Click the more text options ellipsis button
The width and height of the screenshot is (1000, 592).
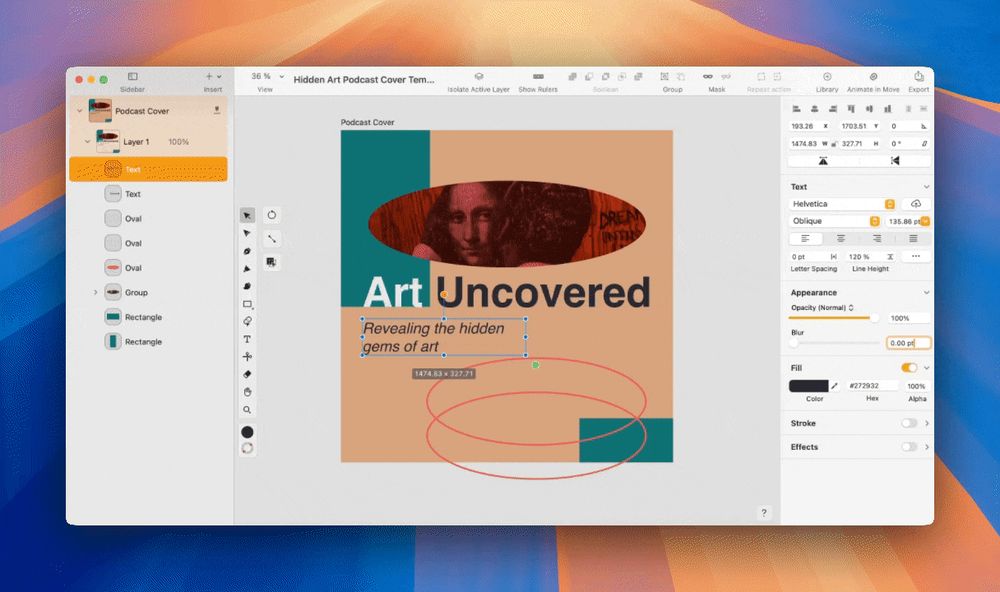[x=916, y=256]
